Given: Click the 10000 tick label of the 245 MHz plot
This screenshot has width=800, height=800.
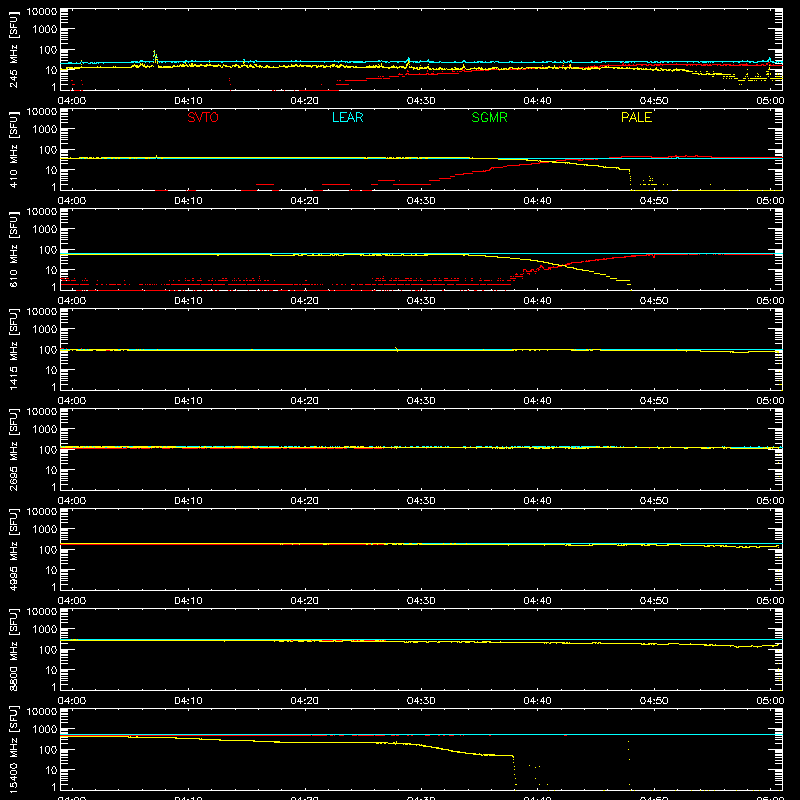Looking at the screenshot, I should point(42,12).
